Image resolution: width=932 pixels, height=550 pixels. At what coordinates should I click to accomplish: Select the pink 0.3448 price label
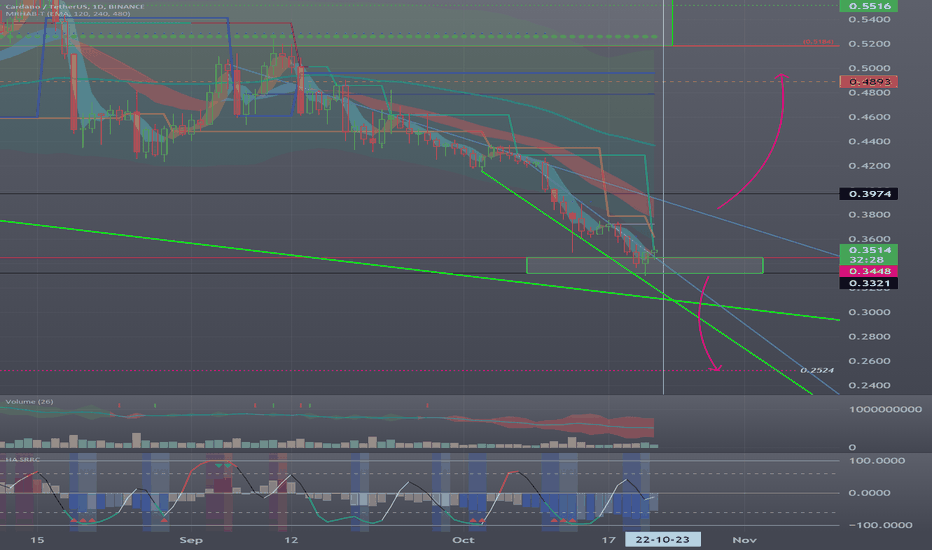(x=868, y=271)
